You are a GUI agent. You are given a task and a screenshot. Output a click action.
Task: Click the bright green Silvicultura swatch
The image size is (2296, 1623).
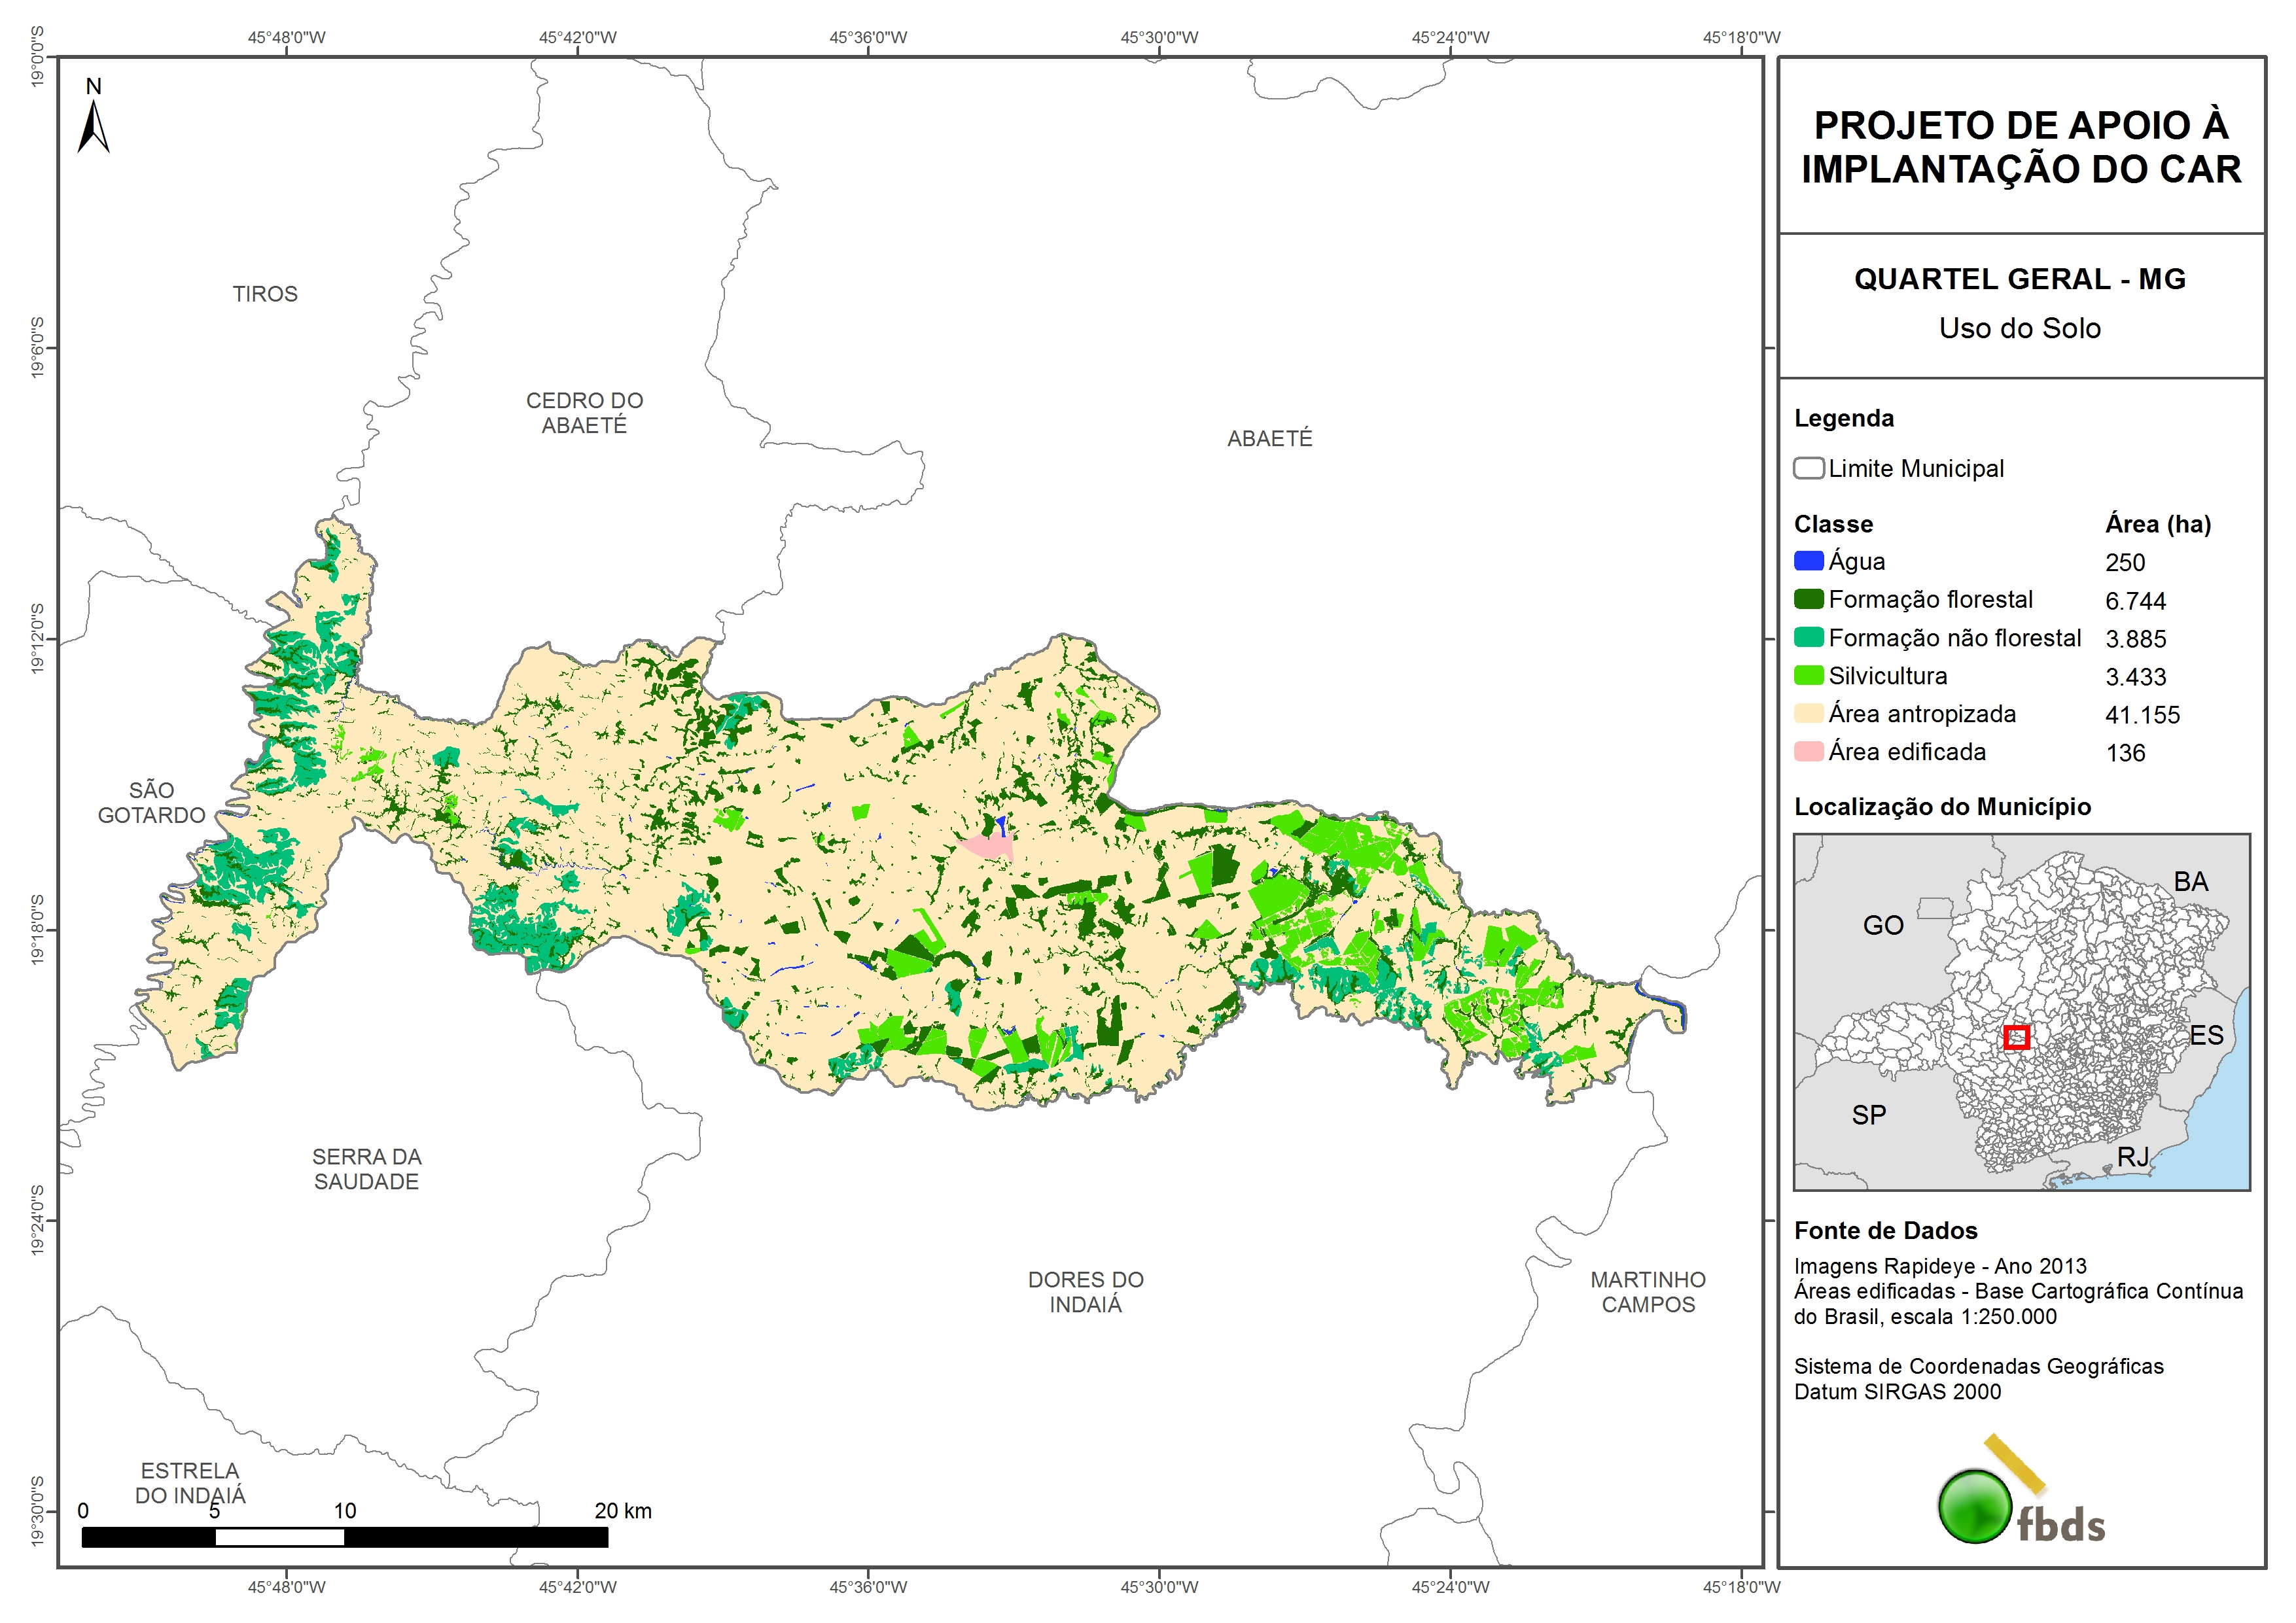coord(1808,675)
